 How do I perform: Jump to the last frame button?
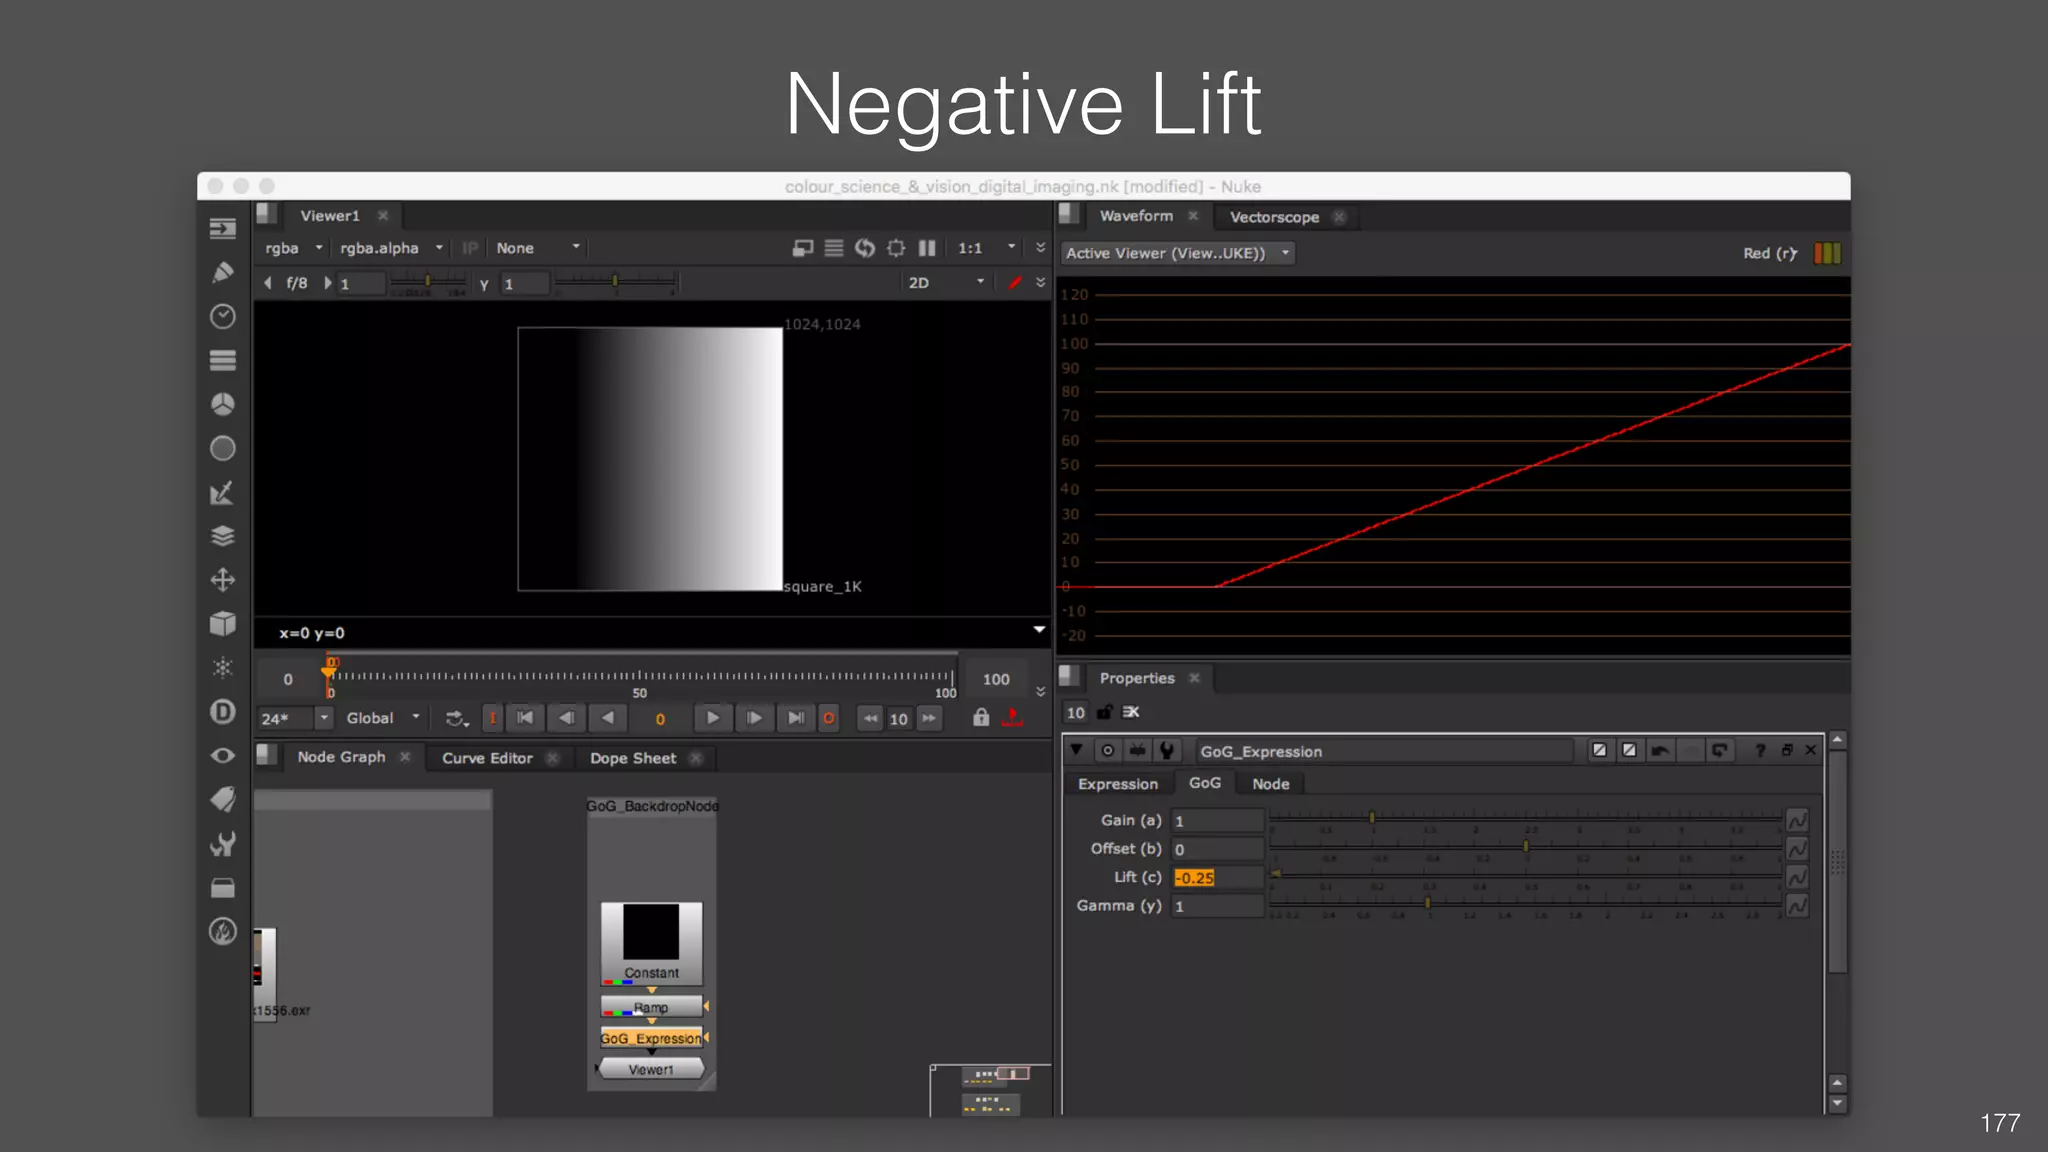tap(795, 718)
